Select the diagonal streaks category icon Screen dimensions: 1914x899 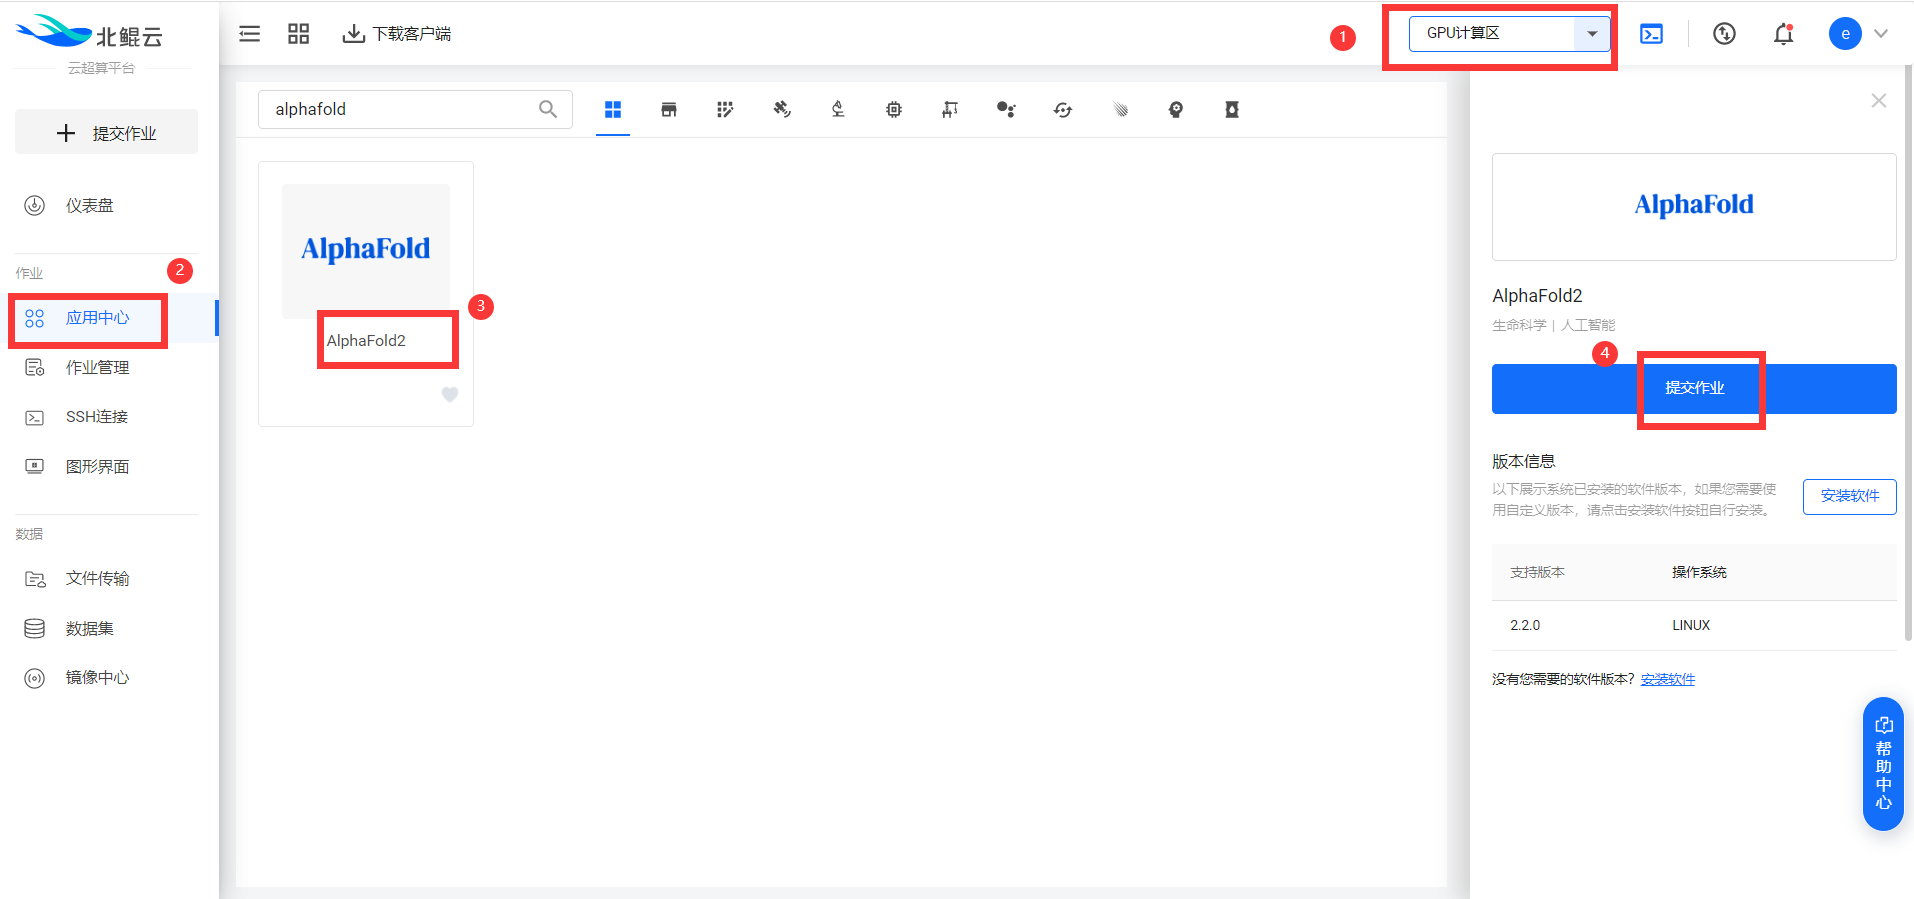[1120, 109]
